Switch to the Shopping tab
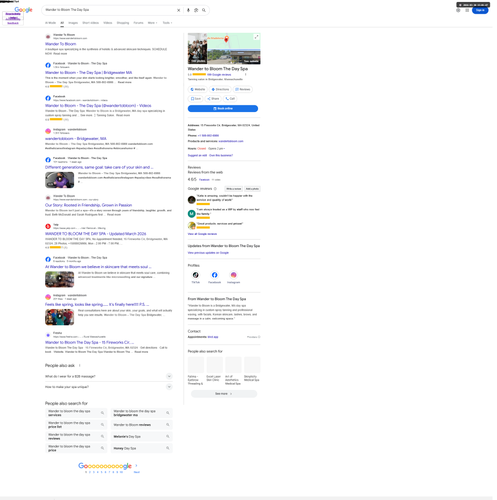Viewport: 497px width, 500px height. point(123,23)
